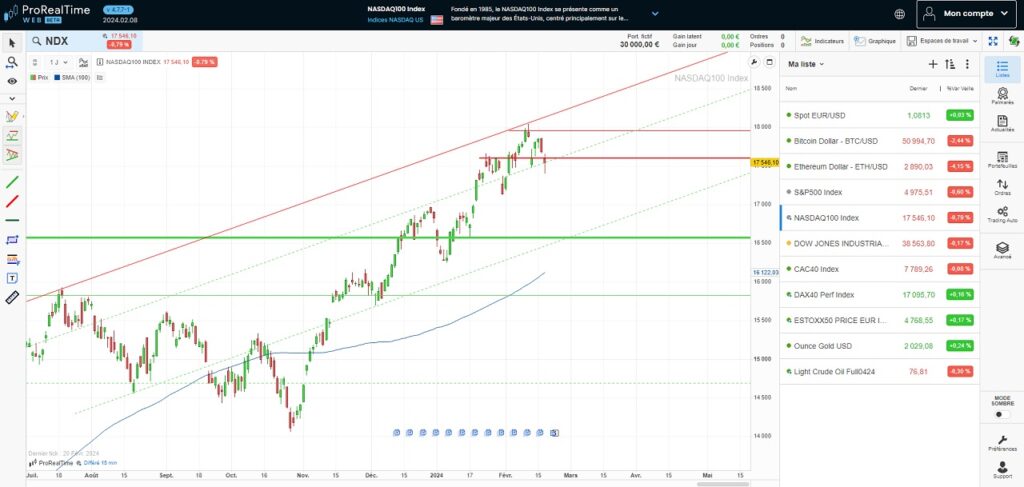Sort by the Nom column header
Image resolution: width=1024 pixels, height=487 pixels.
(791, 88)
